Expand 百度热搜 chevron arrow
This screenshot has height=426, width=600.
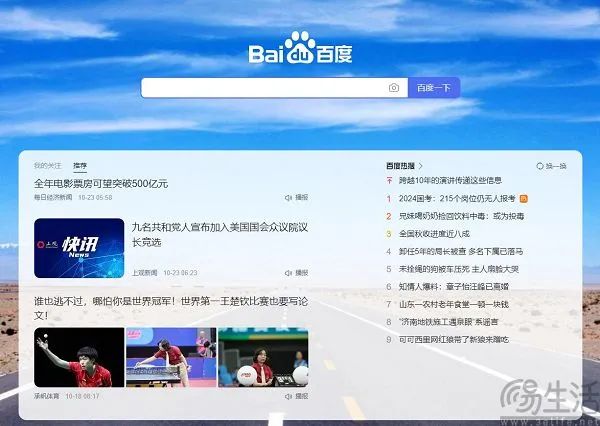coord(421,166)
